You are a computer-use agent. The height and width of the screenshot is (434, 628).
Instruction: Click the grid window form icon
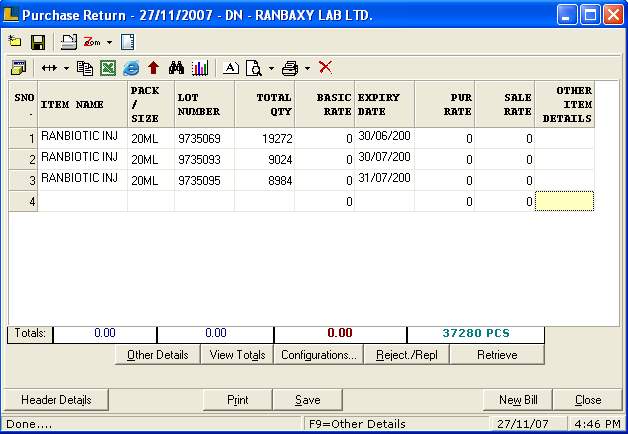click(x=18, y=68)
